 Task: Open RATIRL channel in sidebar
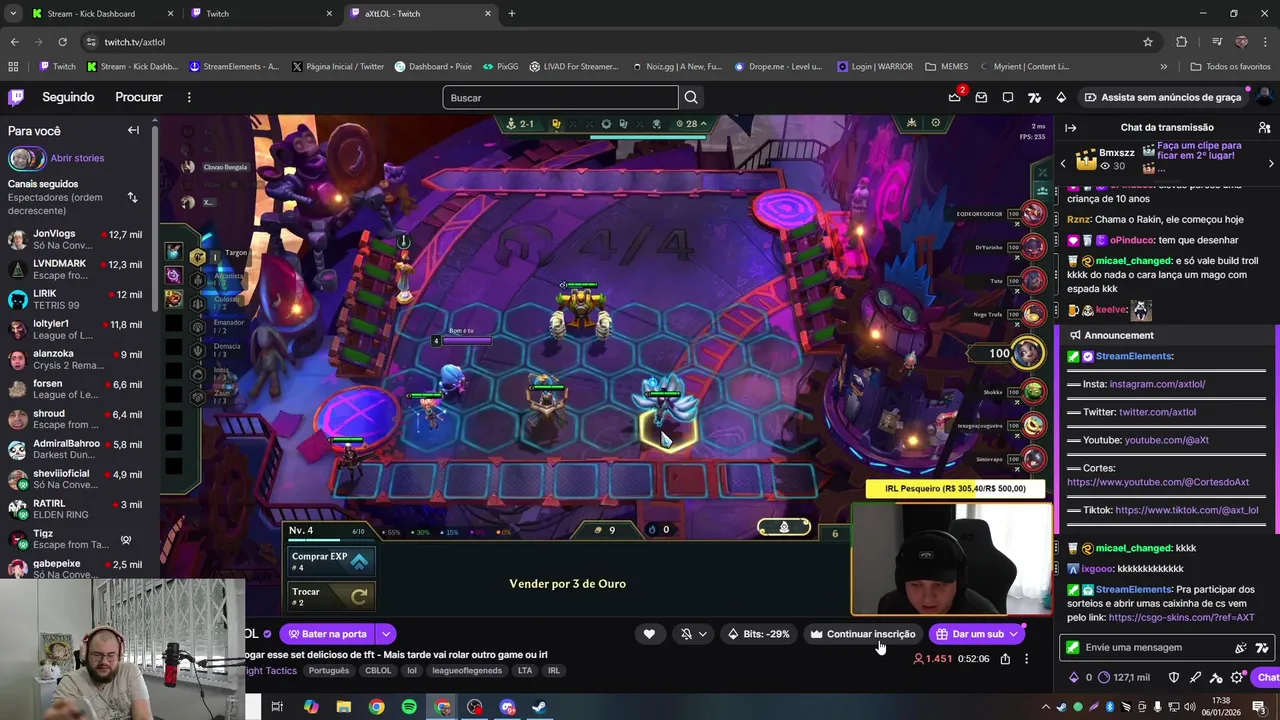tap(77, 510)
